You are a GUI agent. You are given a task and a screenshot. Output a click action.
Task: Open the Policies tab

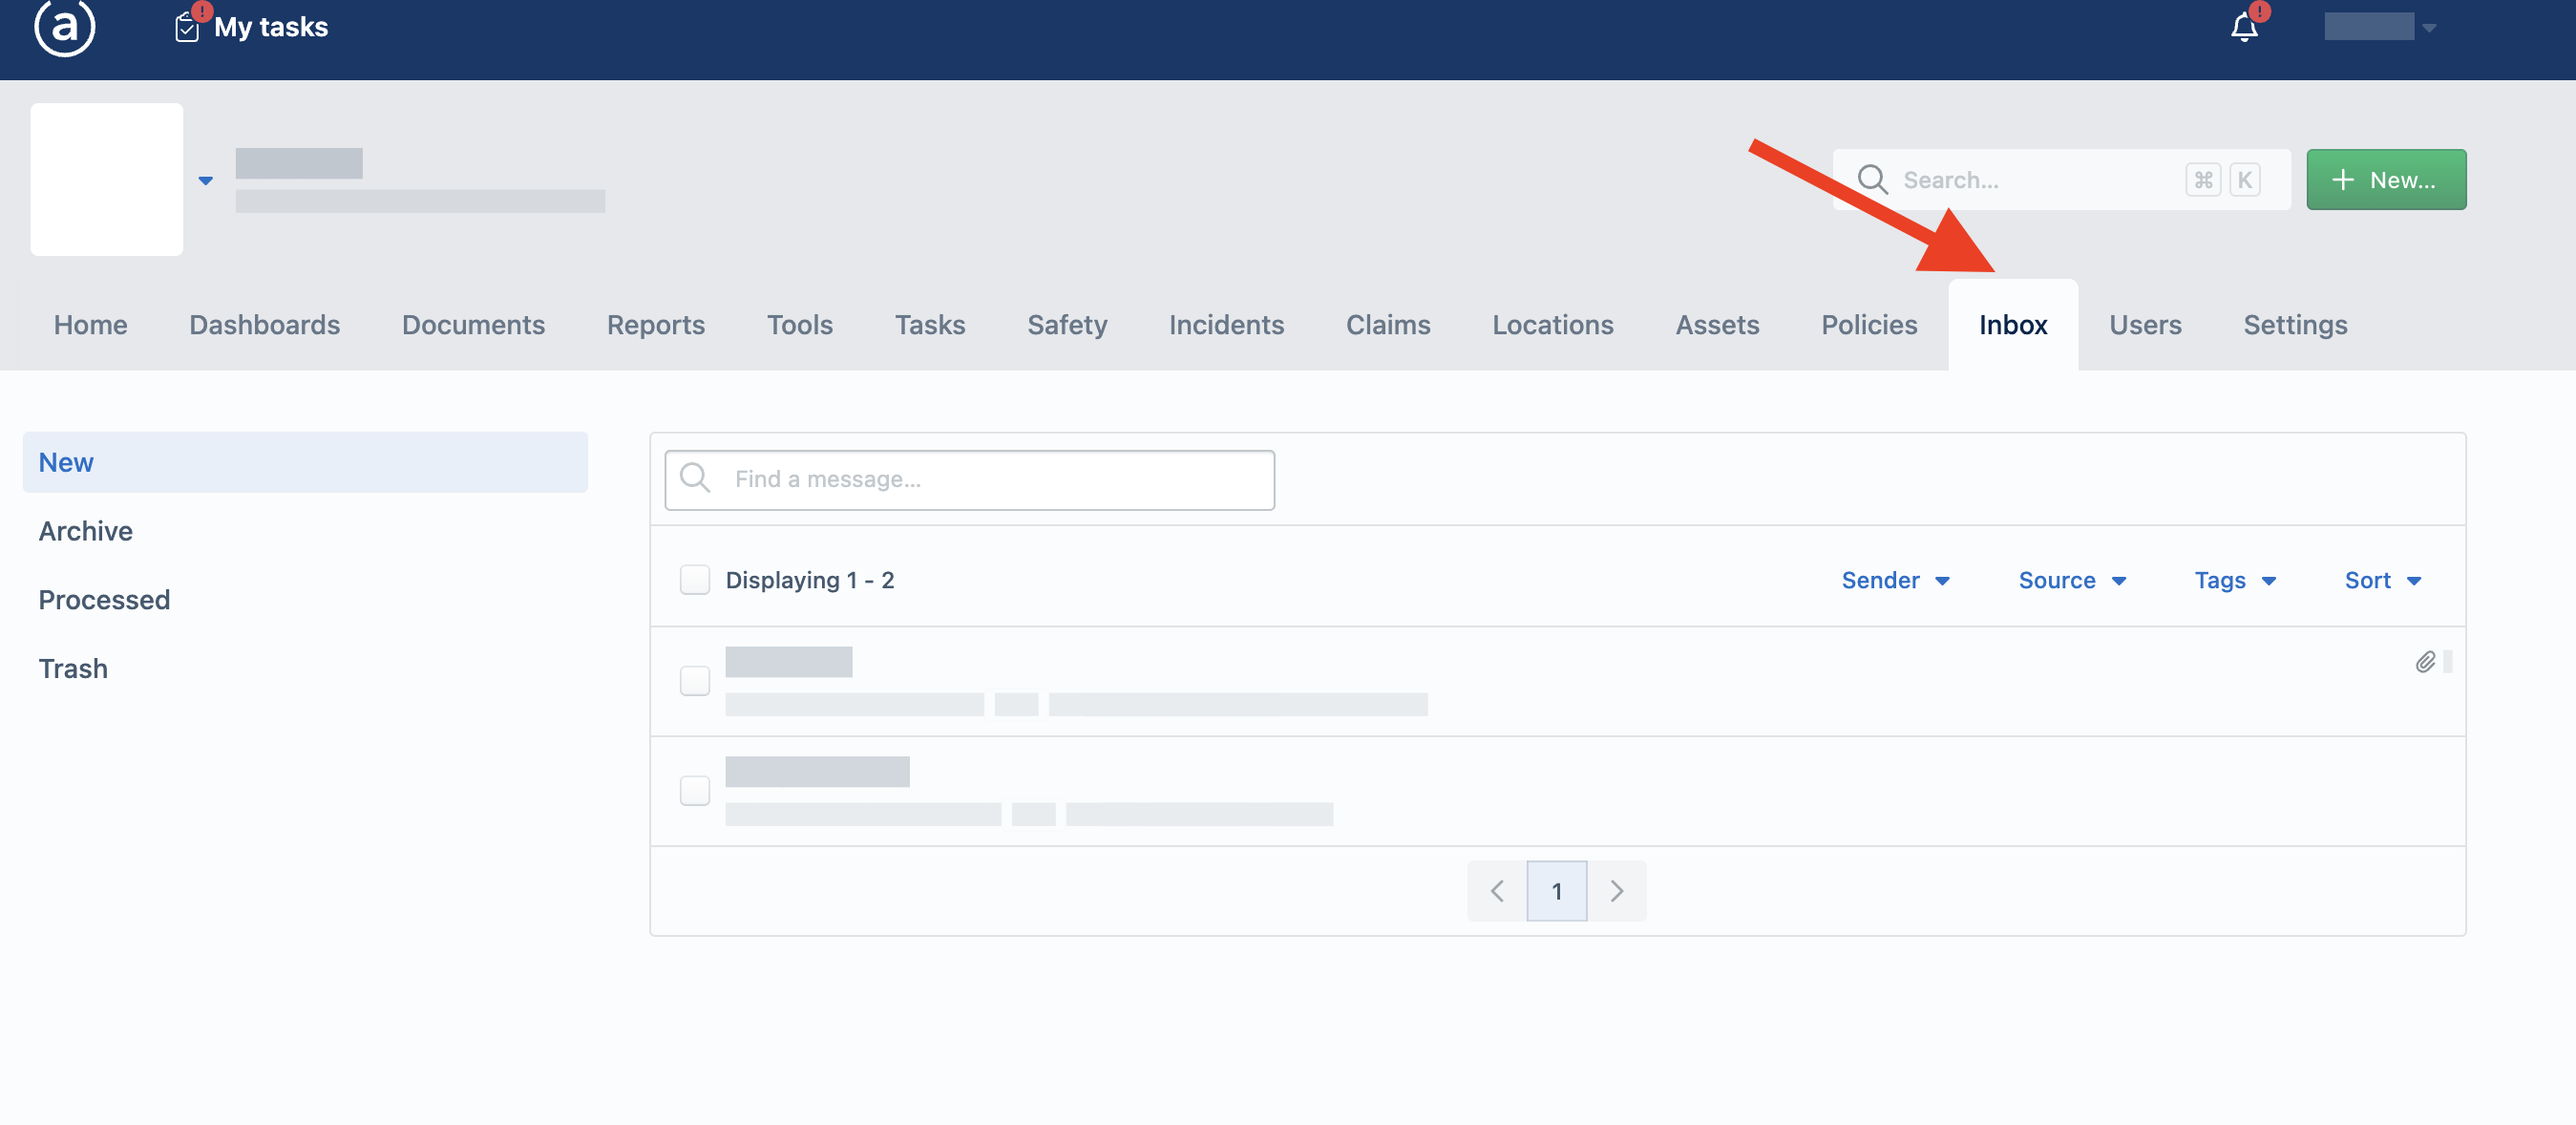pos(1869,325)
